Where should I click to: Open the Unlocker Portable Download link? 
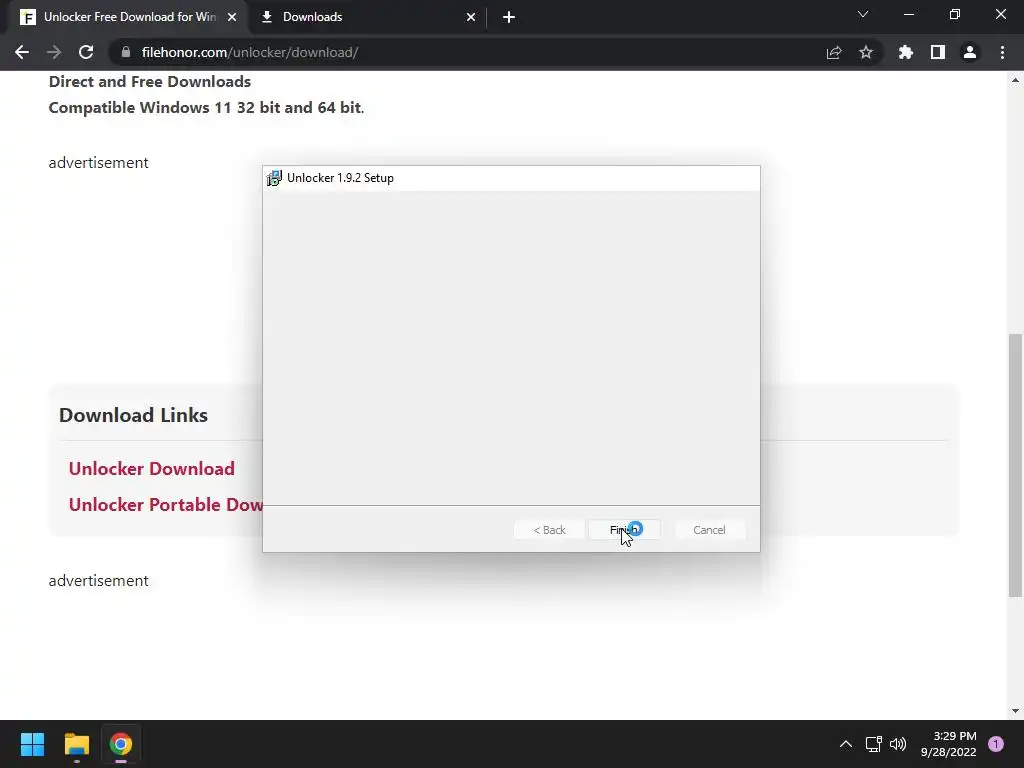(x=166, y=504)
